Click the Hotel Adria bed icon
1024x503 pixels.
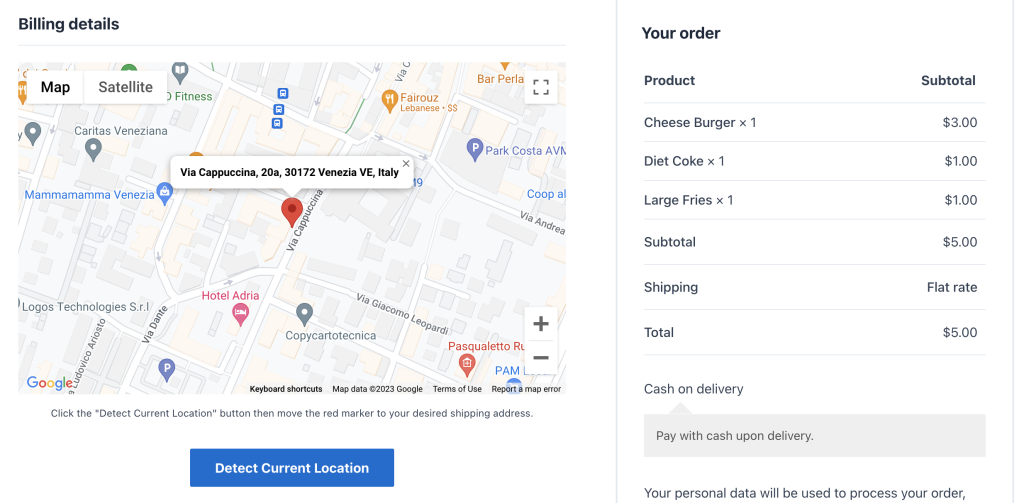point(240,314)
